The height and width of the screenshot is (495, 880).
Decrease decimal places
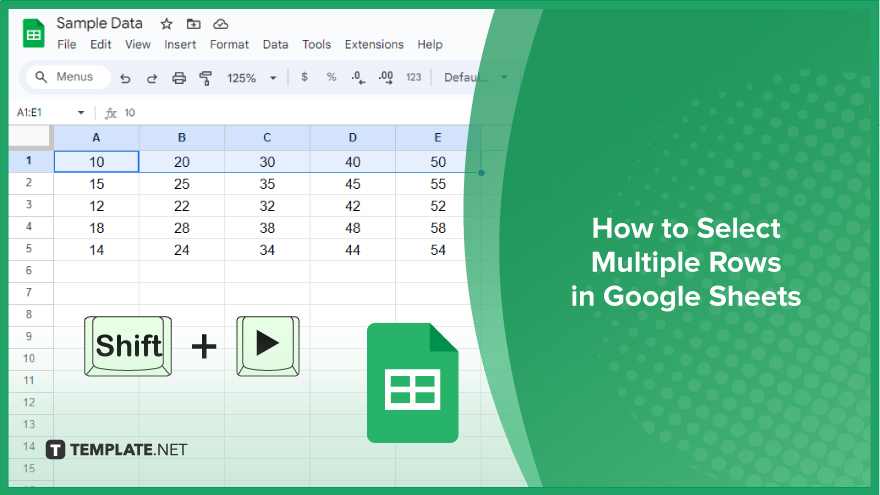(x=358, y=77)
